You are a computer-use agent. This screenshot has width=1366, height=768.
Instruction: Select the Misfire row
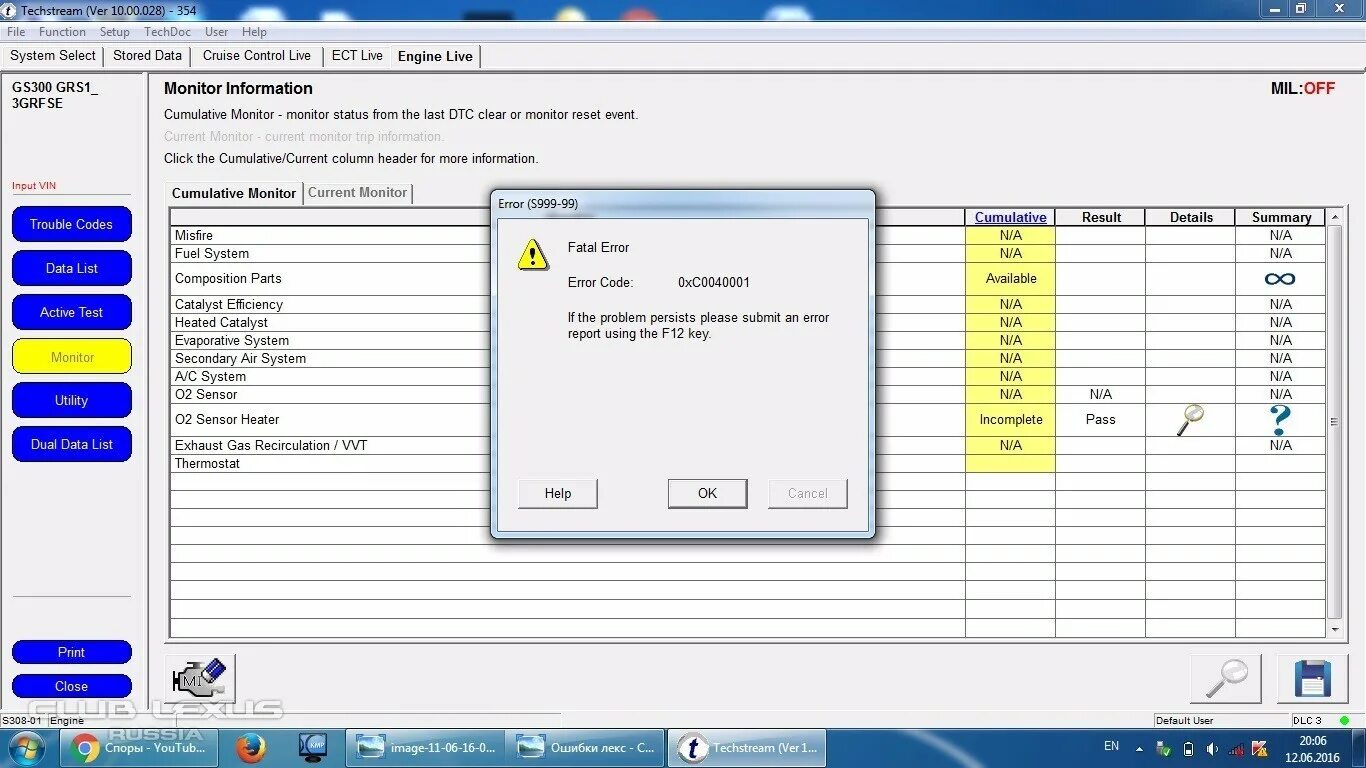[x=747, y=236]
